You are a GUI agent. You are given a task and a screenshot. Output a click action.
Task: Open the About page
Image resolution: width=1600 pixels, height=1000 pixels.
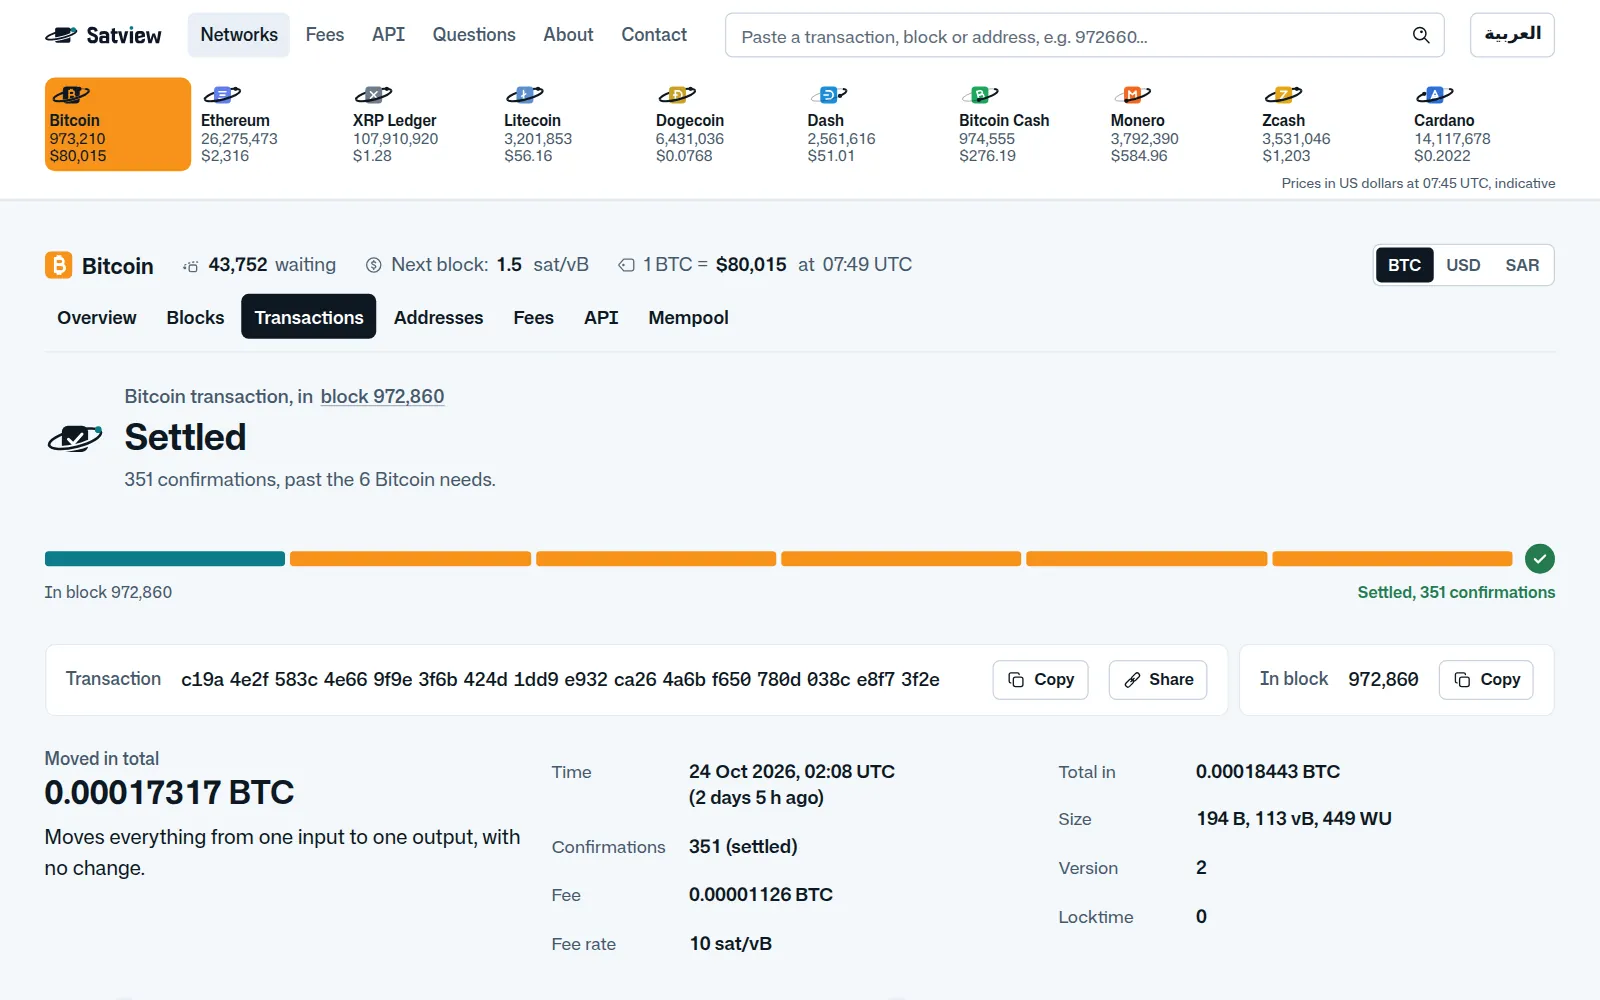(568, 35)
